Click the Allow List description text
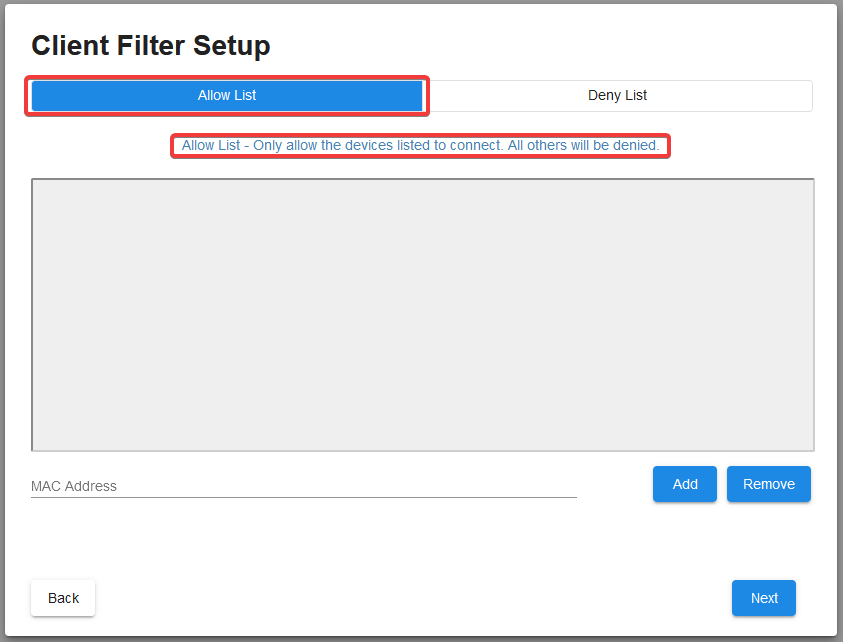Viewport: 843px width, 642px height. tap(420, 146)
